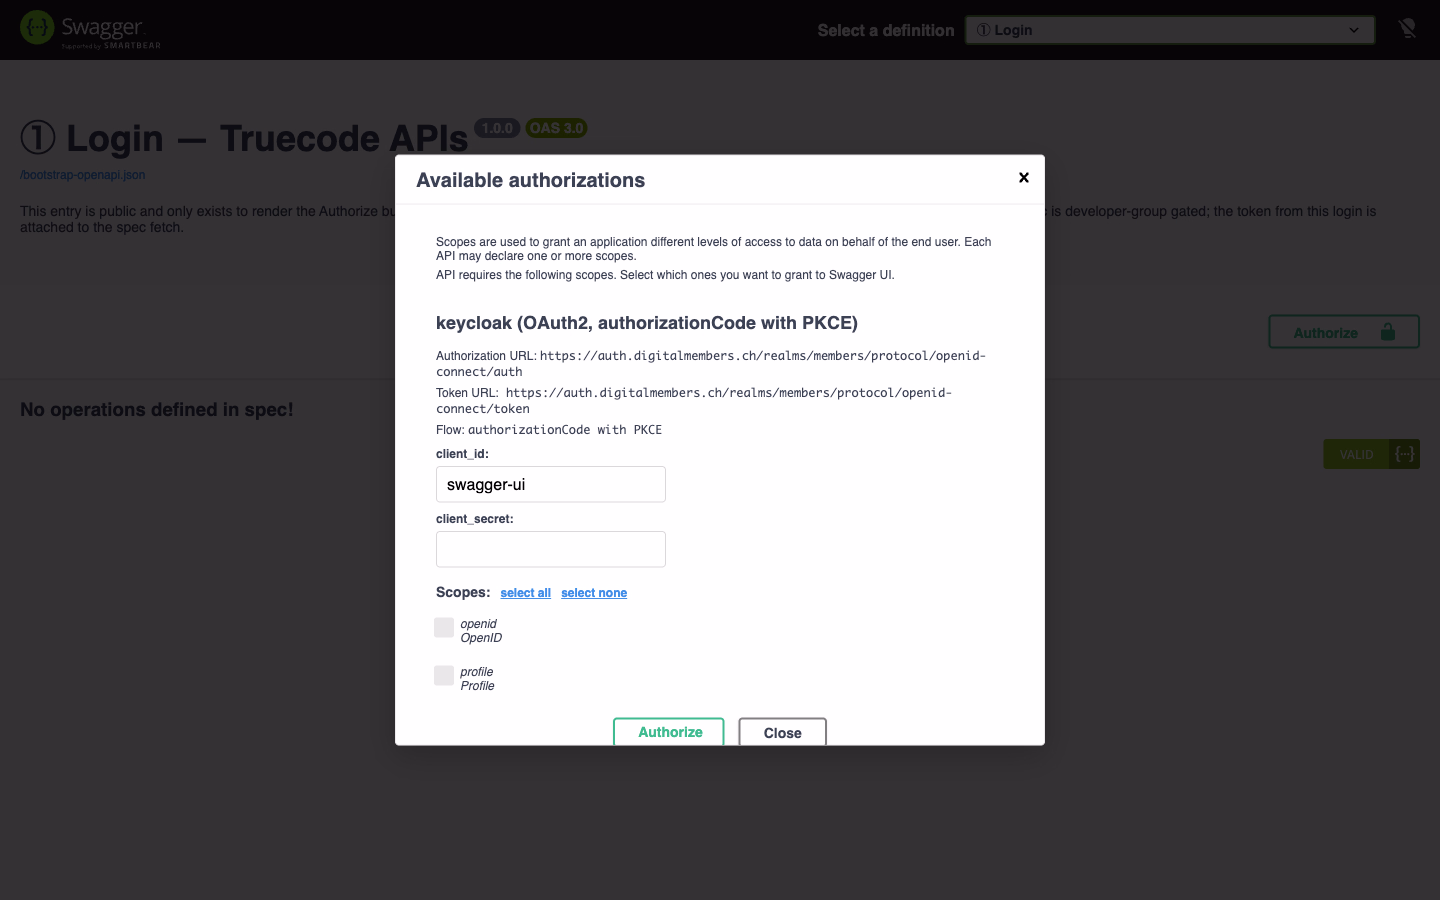Click the client_id input field
The height and width of the screenshot is (900, 1440).
coord(551,484)
